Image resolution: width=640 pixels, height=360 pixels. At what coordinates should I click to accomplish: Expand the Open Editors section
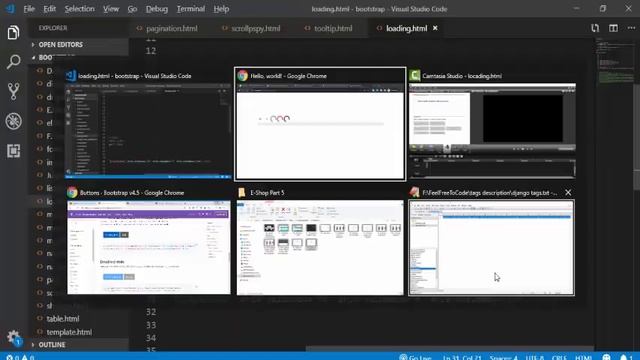click(x=60, y=44)
